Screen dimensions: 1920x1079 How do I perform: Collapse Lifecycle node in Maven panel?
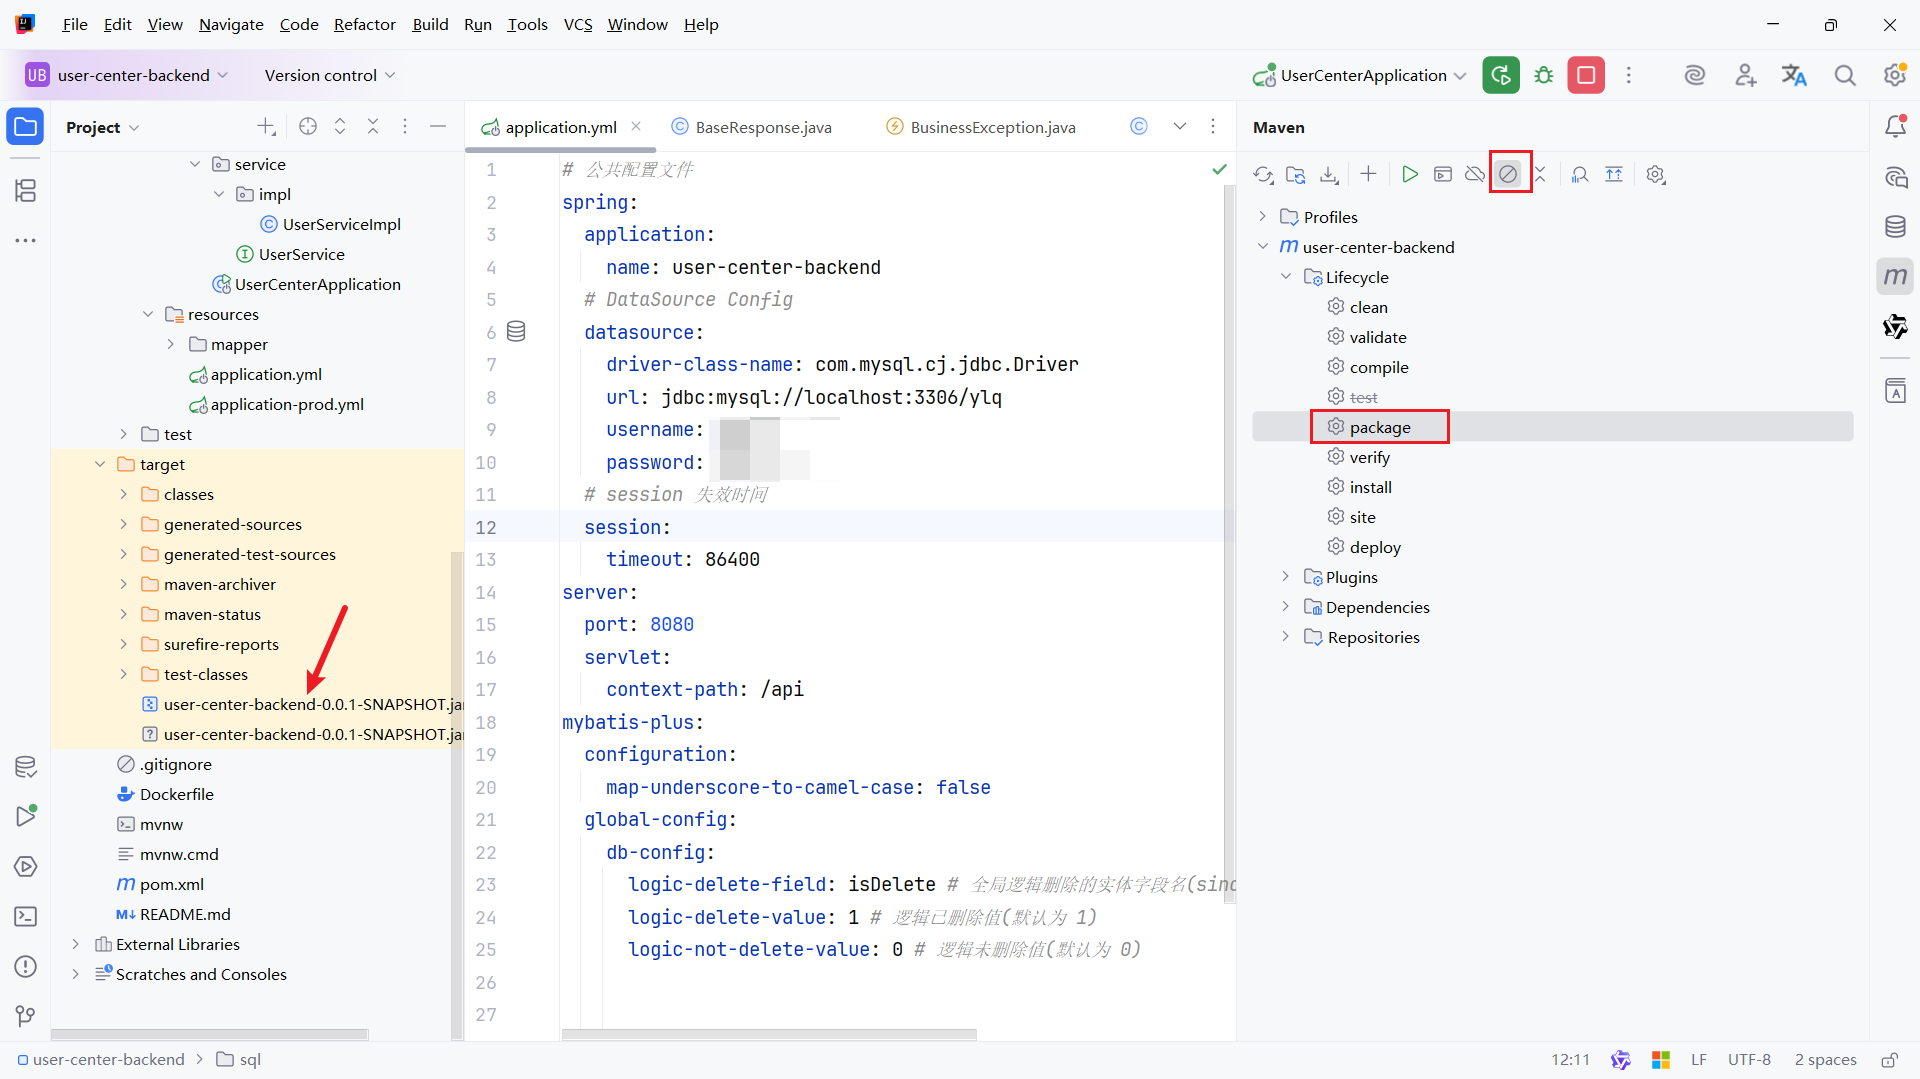[1286, 277]
